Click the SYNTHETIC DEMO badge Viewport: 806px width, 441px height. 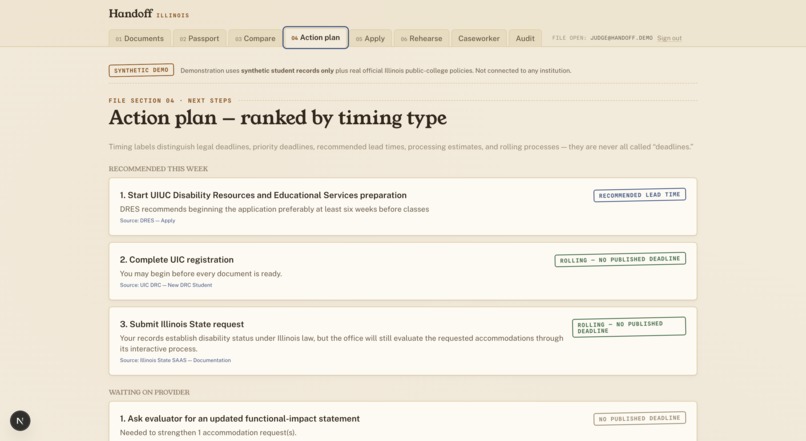click(141, 70)
